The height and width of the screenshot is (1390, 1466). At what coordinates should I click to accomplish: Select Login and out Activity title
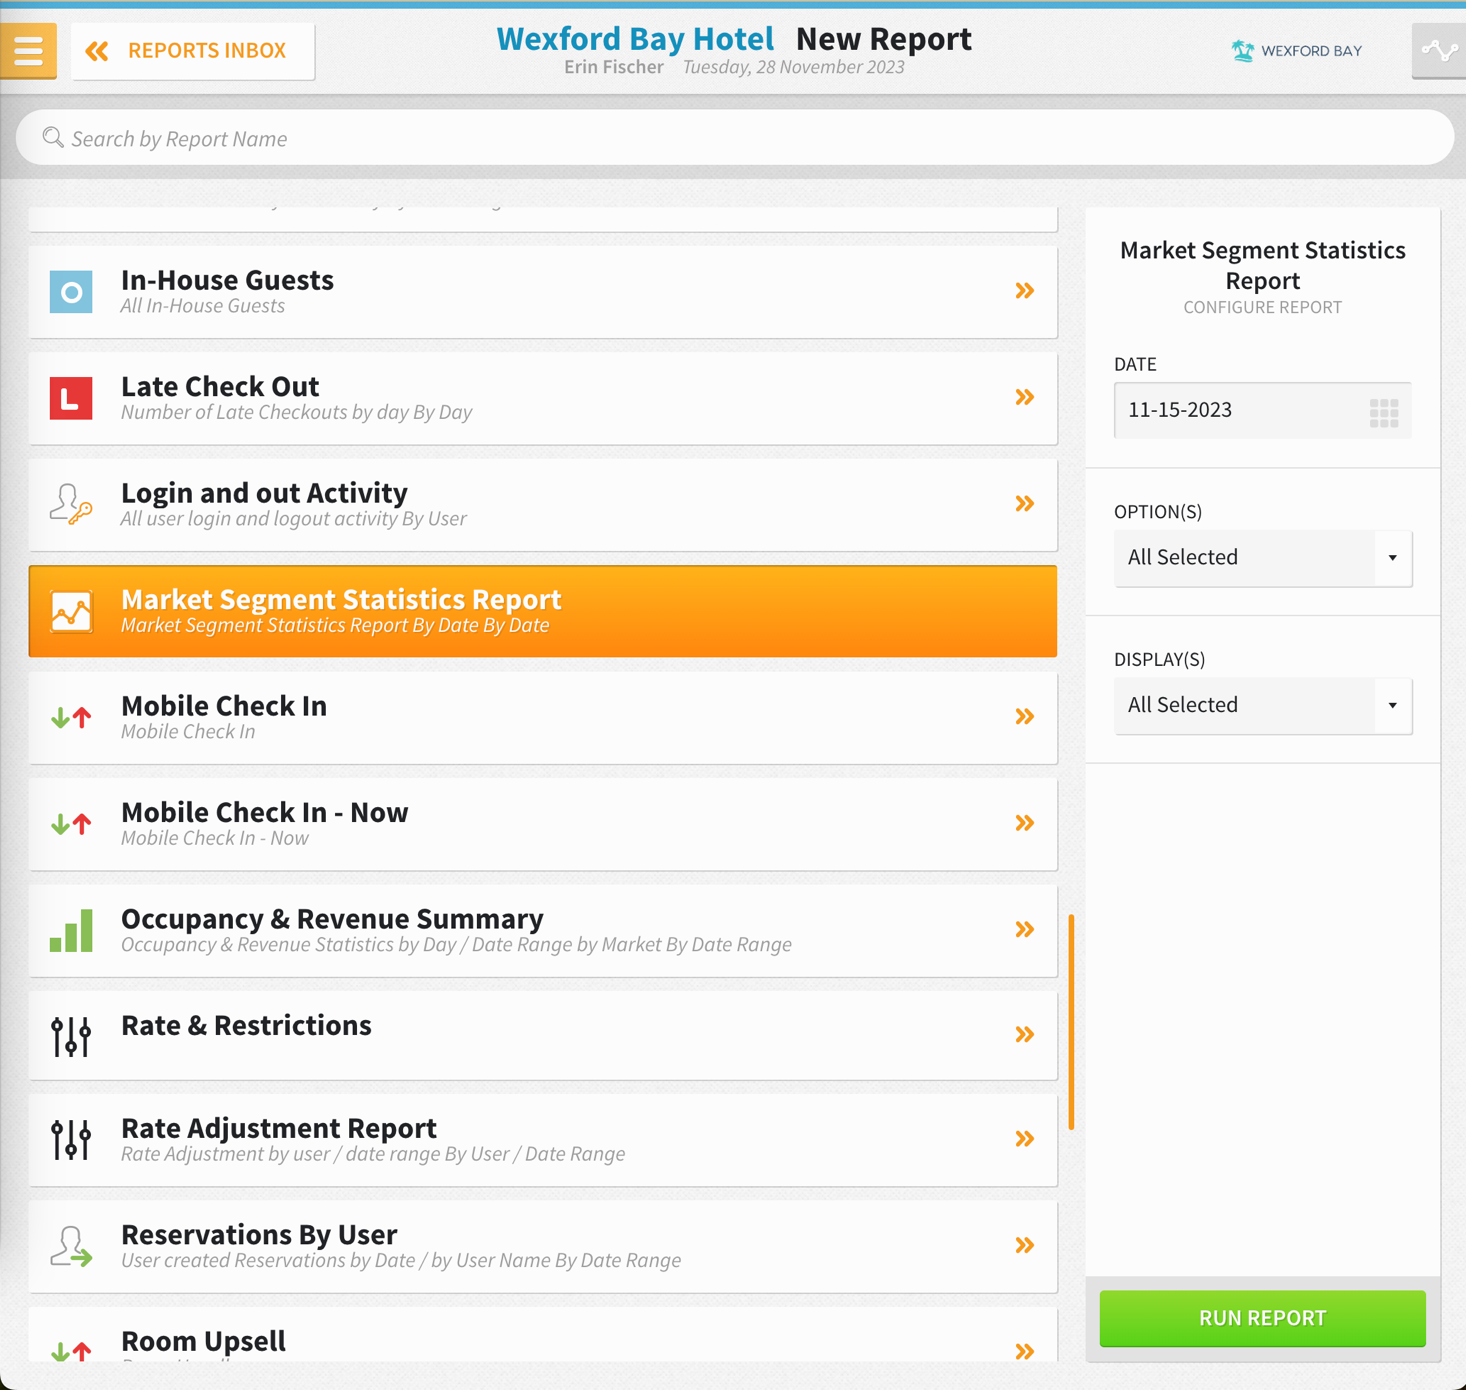point(264,493)
